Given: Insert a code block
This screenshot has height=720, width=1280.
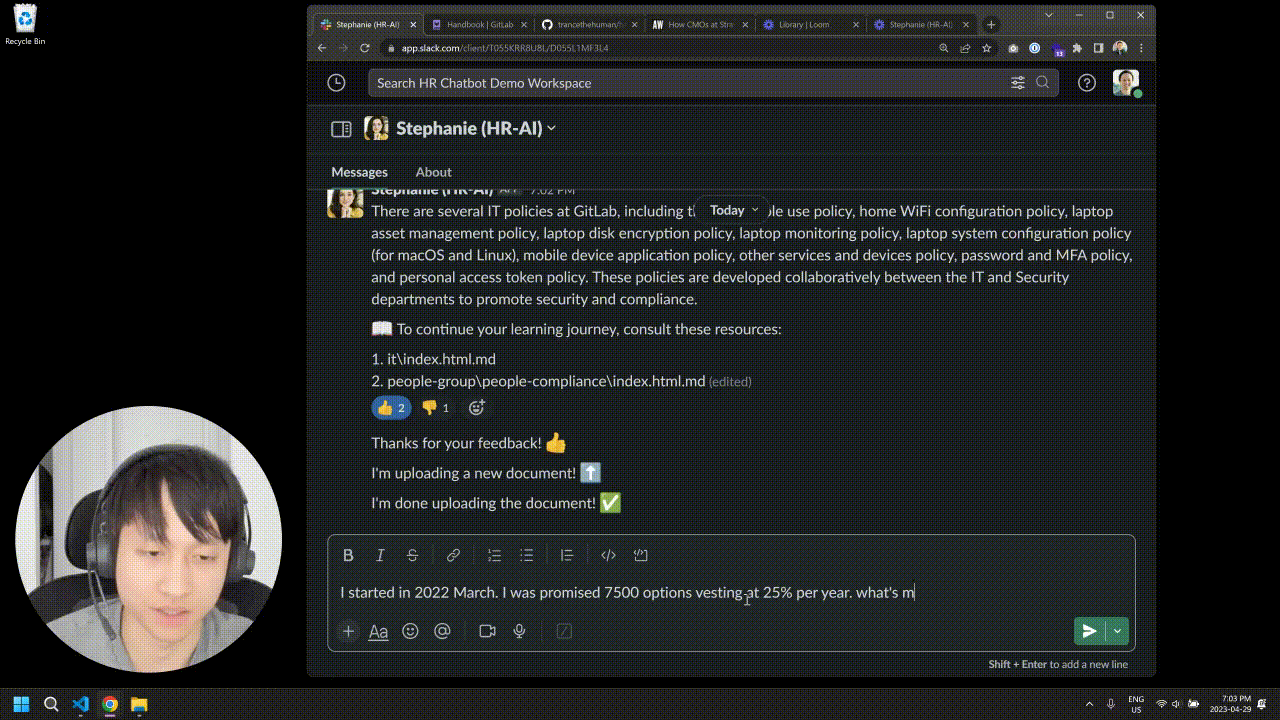Looking at the screenshot, I should pyautogui.click(x=641, y=555).
